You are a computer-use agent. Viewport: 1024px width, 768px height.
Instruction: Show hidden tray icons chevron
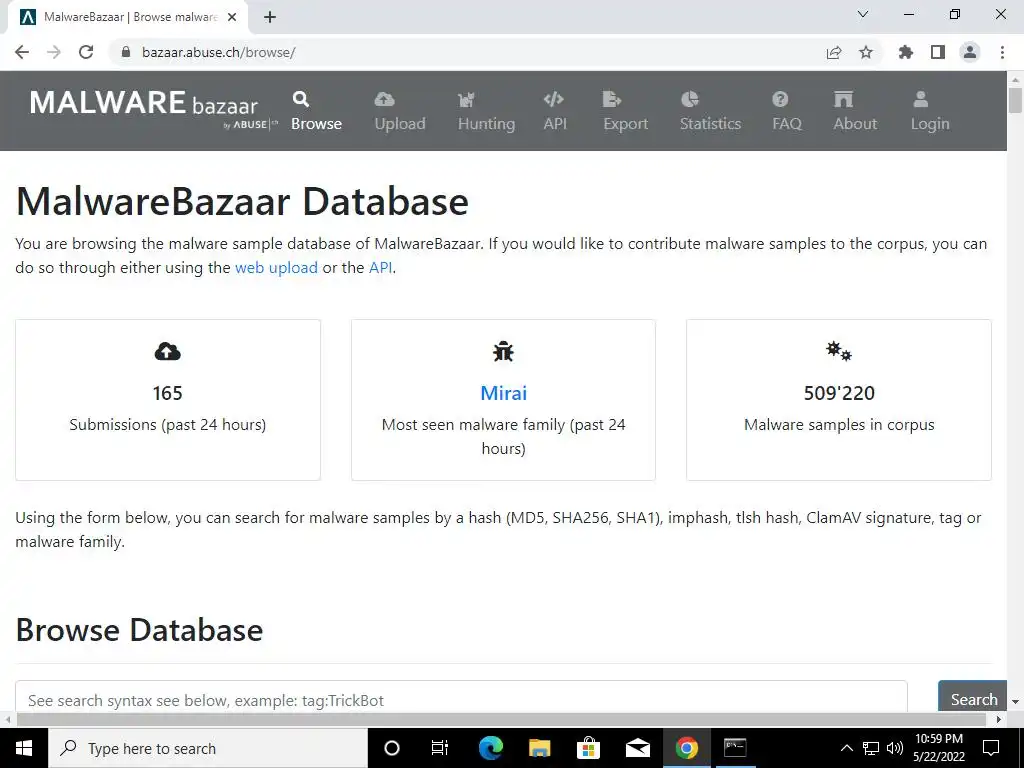pos(846,748)
